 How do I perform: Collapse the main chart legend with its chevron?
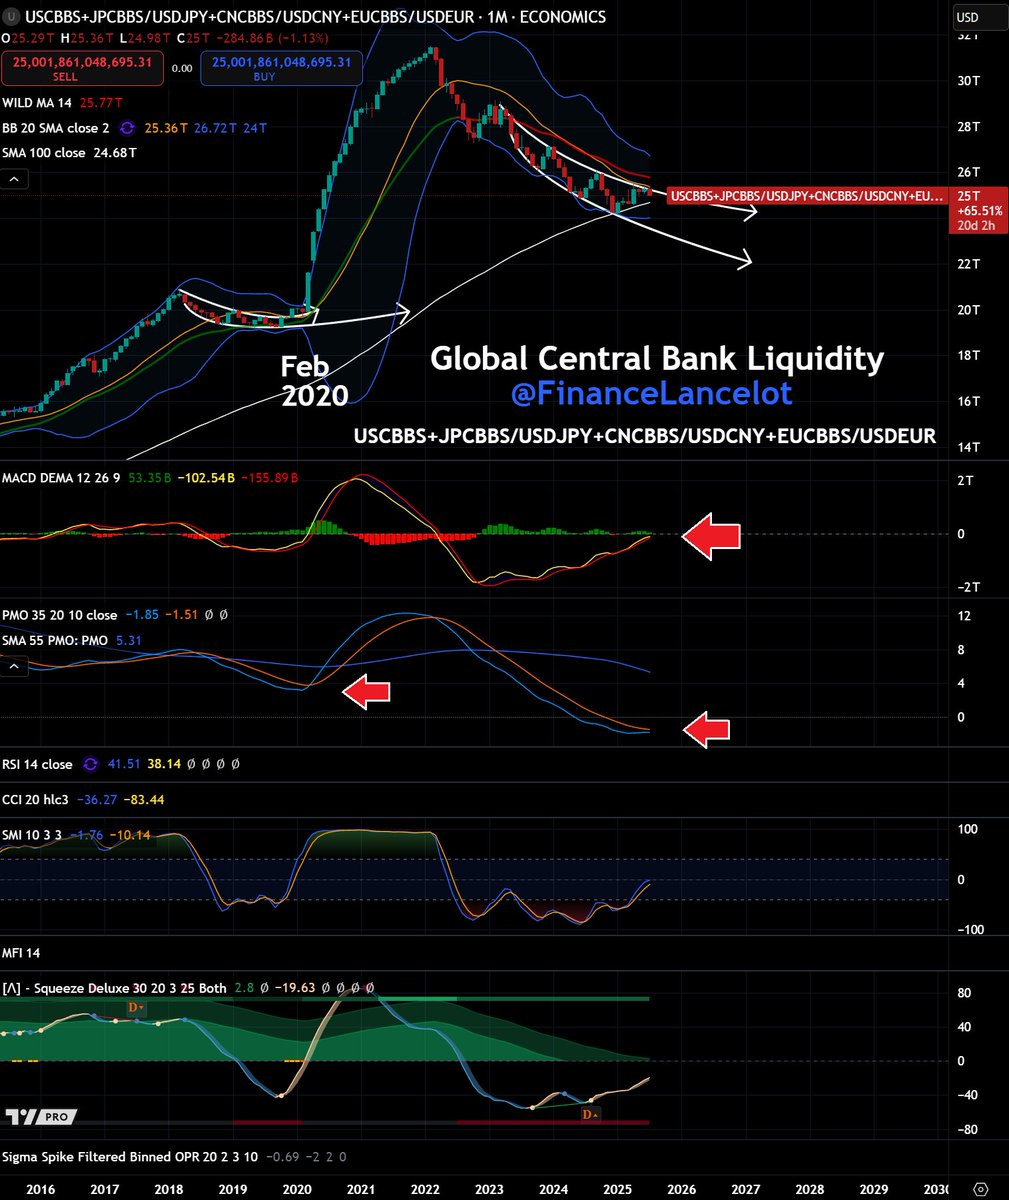[13, 178]
